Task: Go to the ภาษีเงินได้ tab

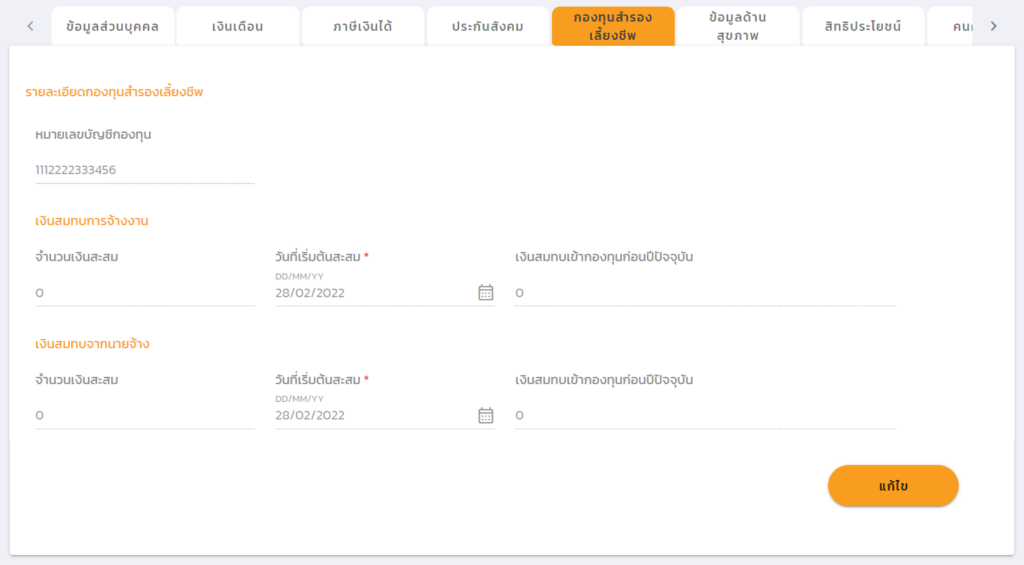Action: 362,27
